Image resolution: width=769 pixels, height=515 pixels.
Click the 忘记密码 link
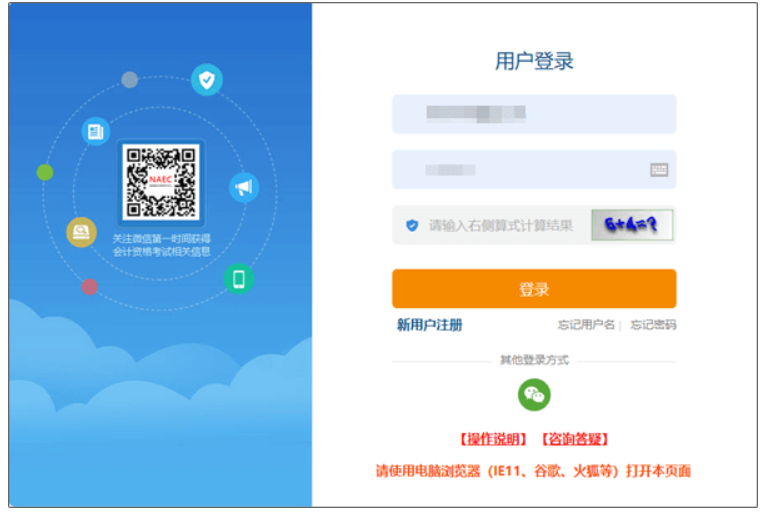[653, 325]
